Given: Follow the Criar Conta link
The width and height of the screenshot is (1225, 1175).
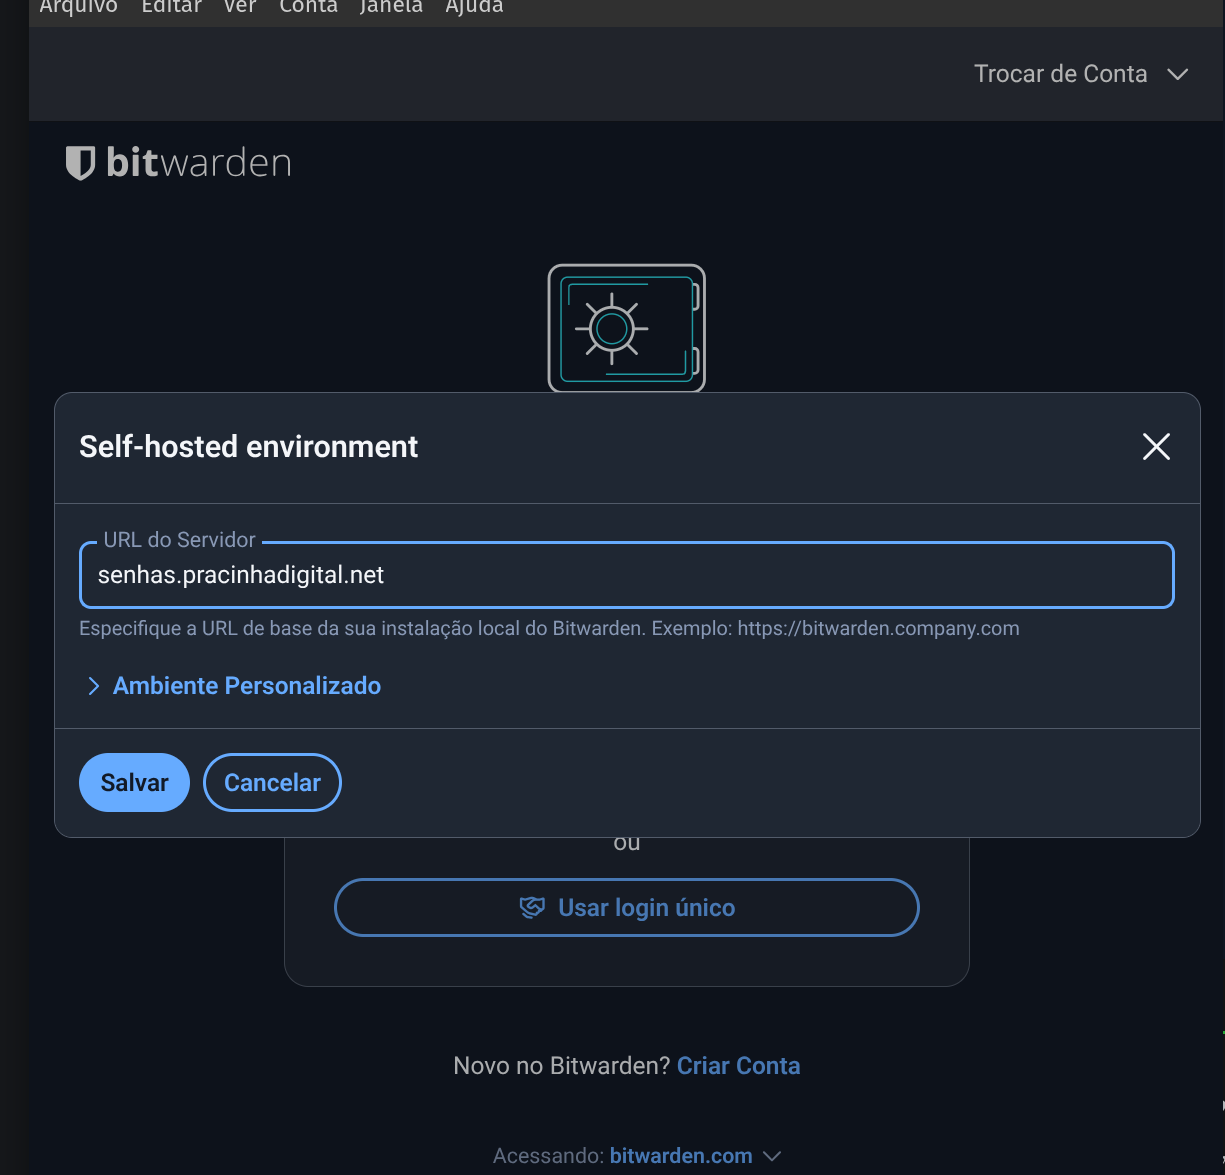Looking at the screenshot, I should tap(738, 1066).
